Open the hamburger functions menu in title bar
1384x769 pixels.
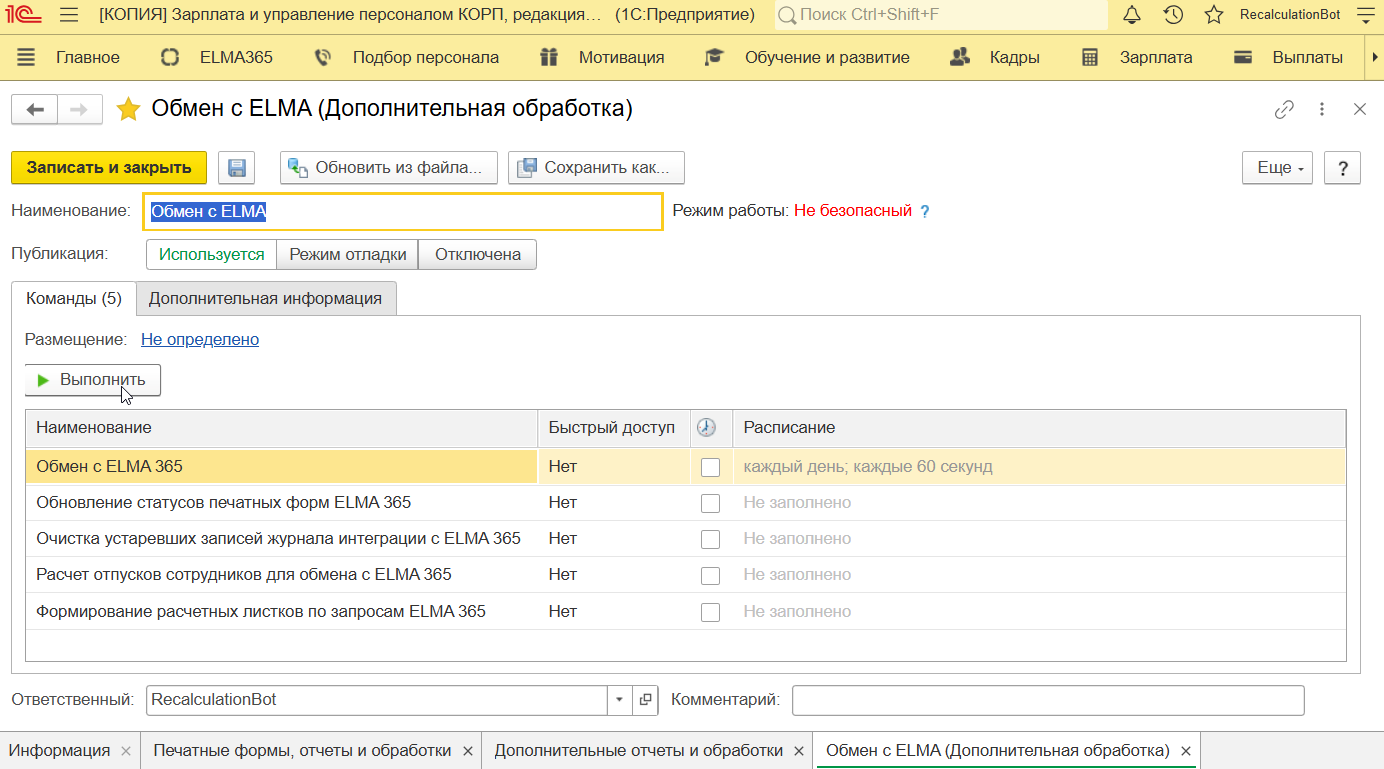click(69, 15)
